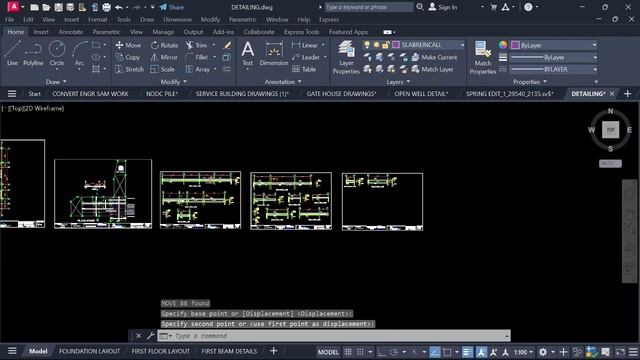The height and width of the screenshot is (360, 640).
Task: Click the customization wrench in command line
Action: [x=150, y=336]
